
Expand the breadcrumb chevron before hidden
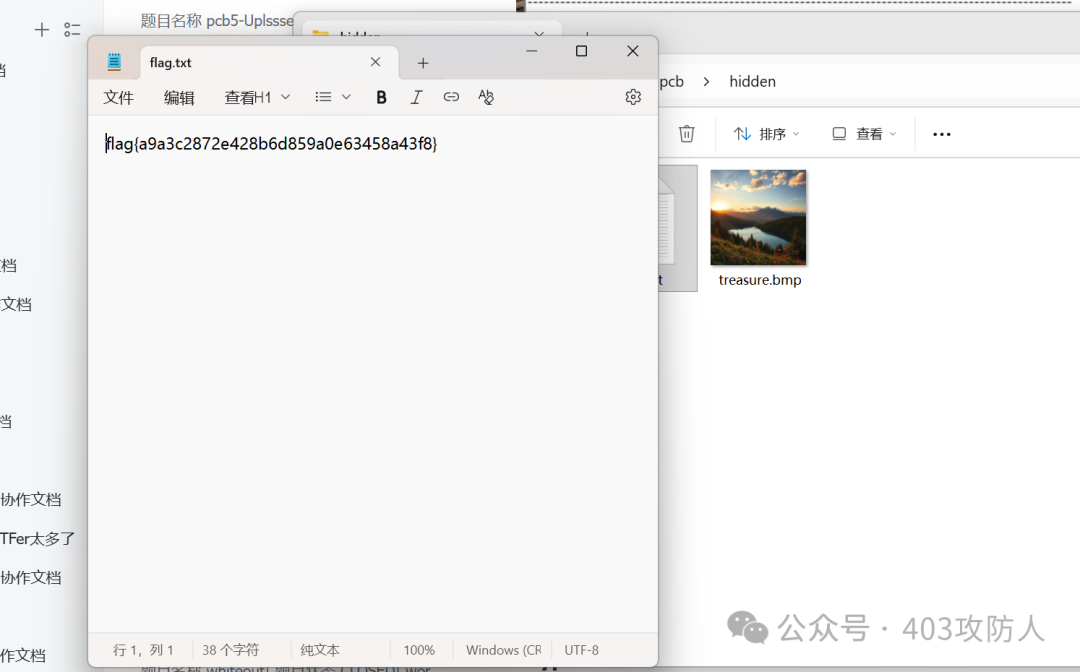(x=706, y=81)
